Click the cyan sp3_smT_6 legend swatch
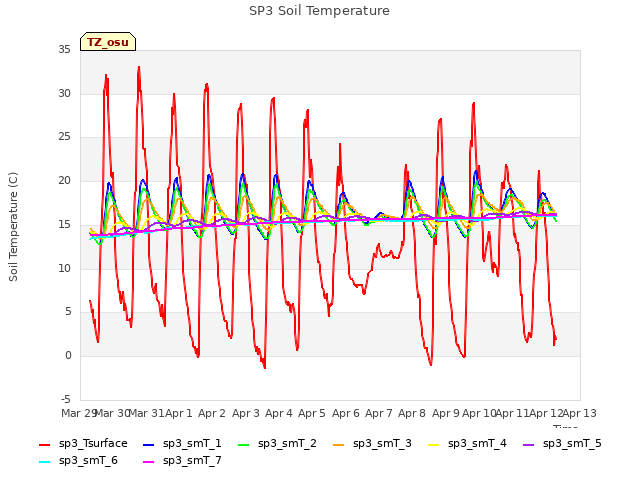 coord(44,462)
